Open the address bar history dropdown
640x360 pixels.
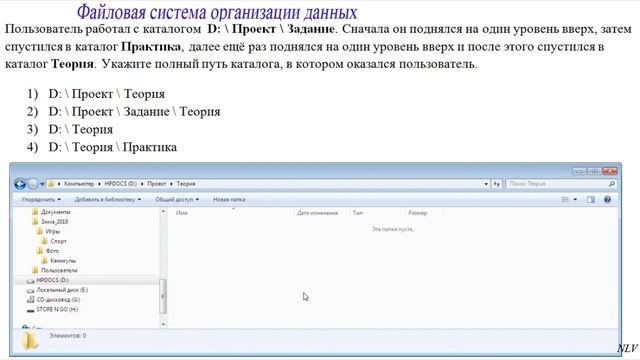(486, 184)
